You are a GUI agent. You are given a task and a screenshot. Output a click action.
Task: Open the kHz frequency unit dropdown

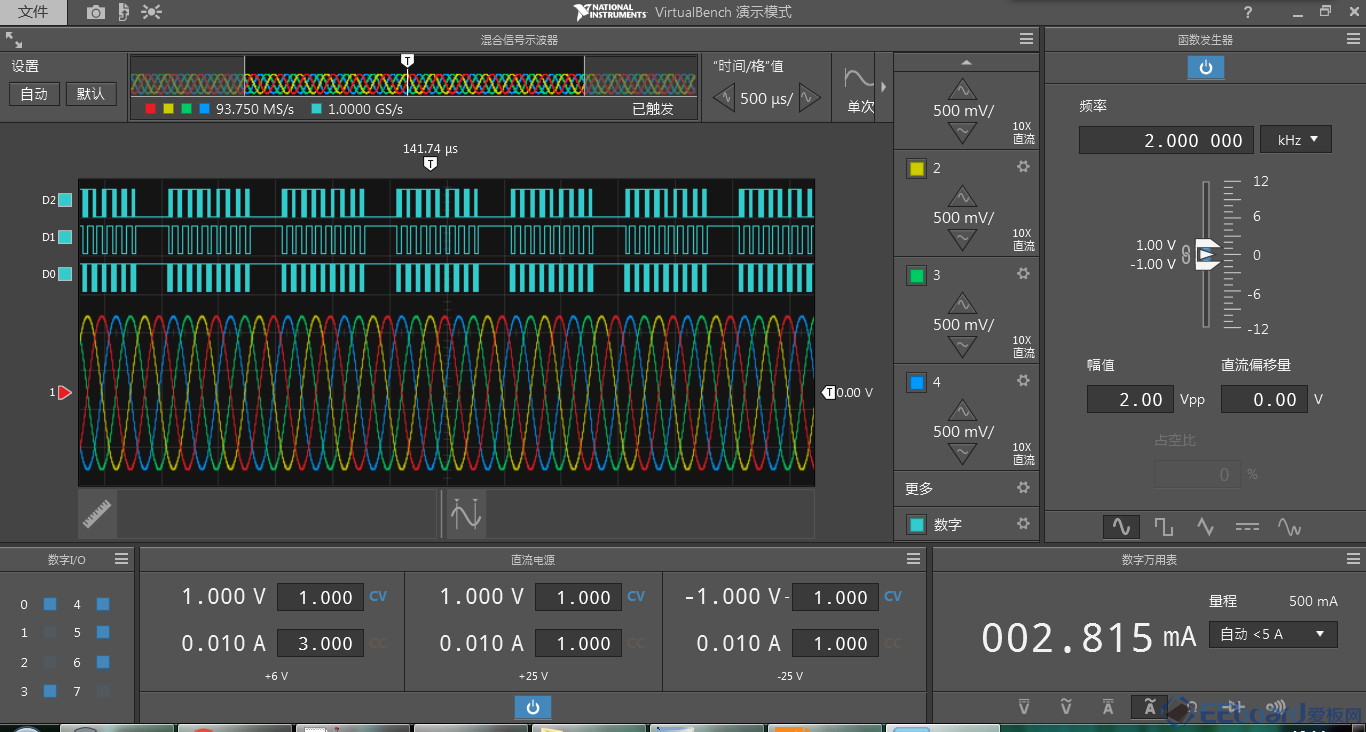pyautogui.click(x=1296, y=140)
